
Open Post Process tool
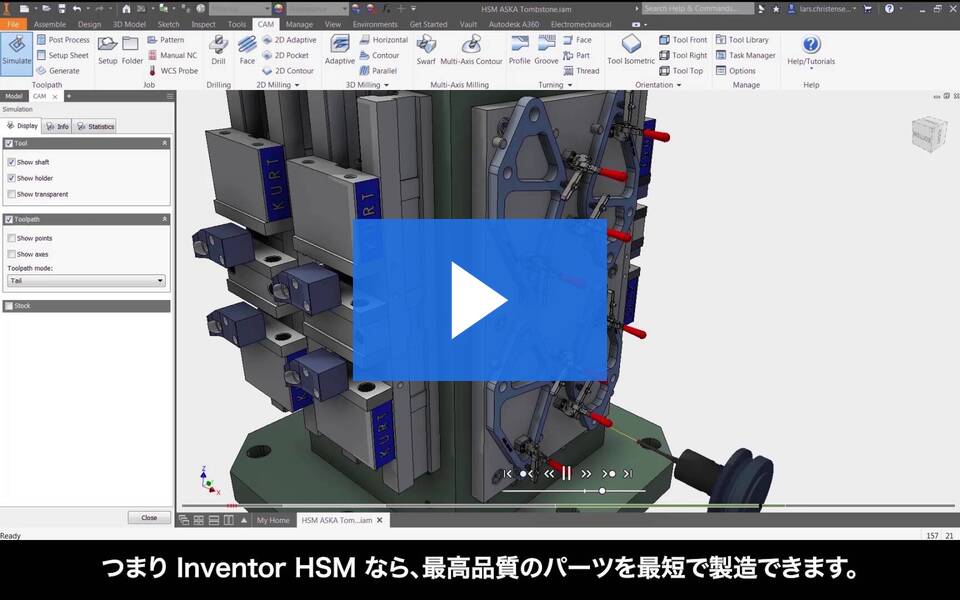click(x=63, y=40)
